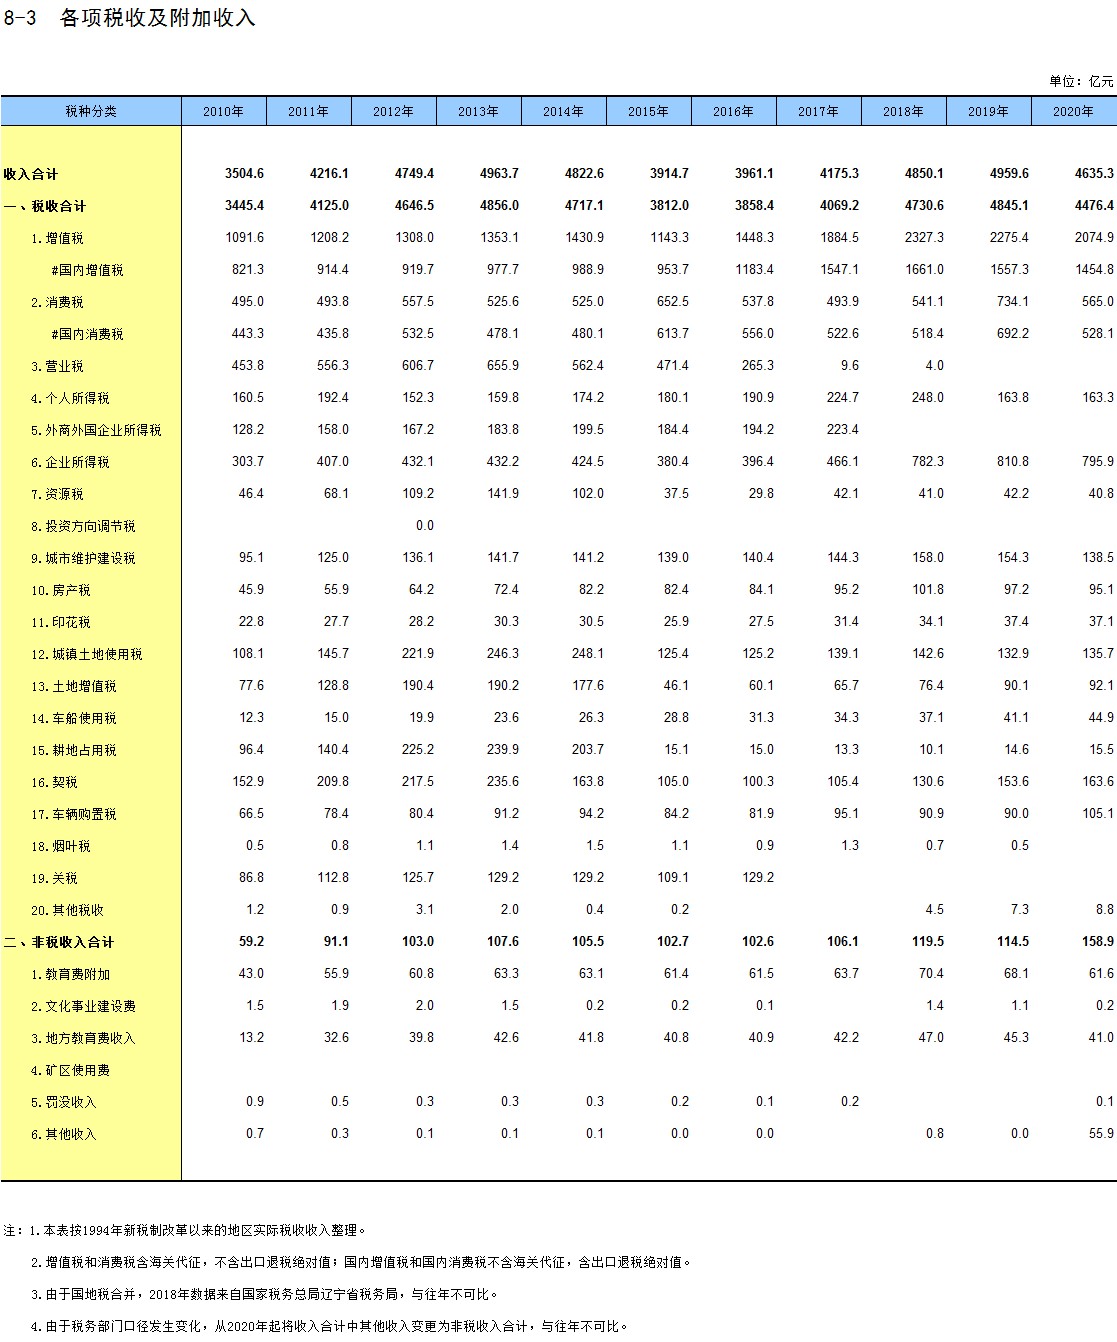
Task: Select the 2020年 其他收入 value 55.9
Action: 1100,1133
